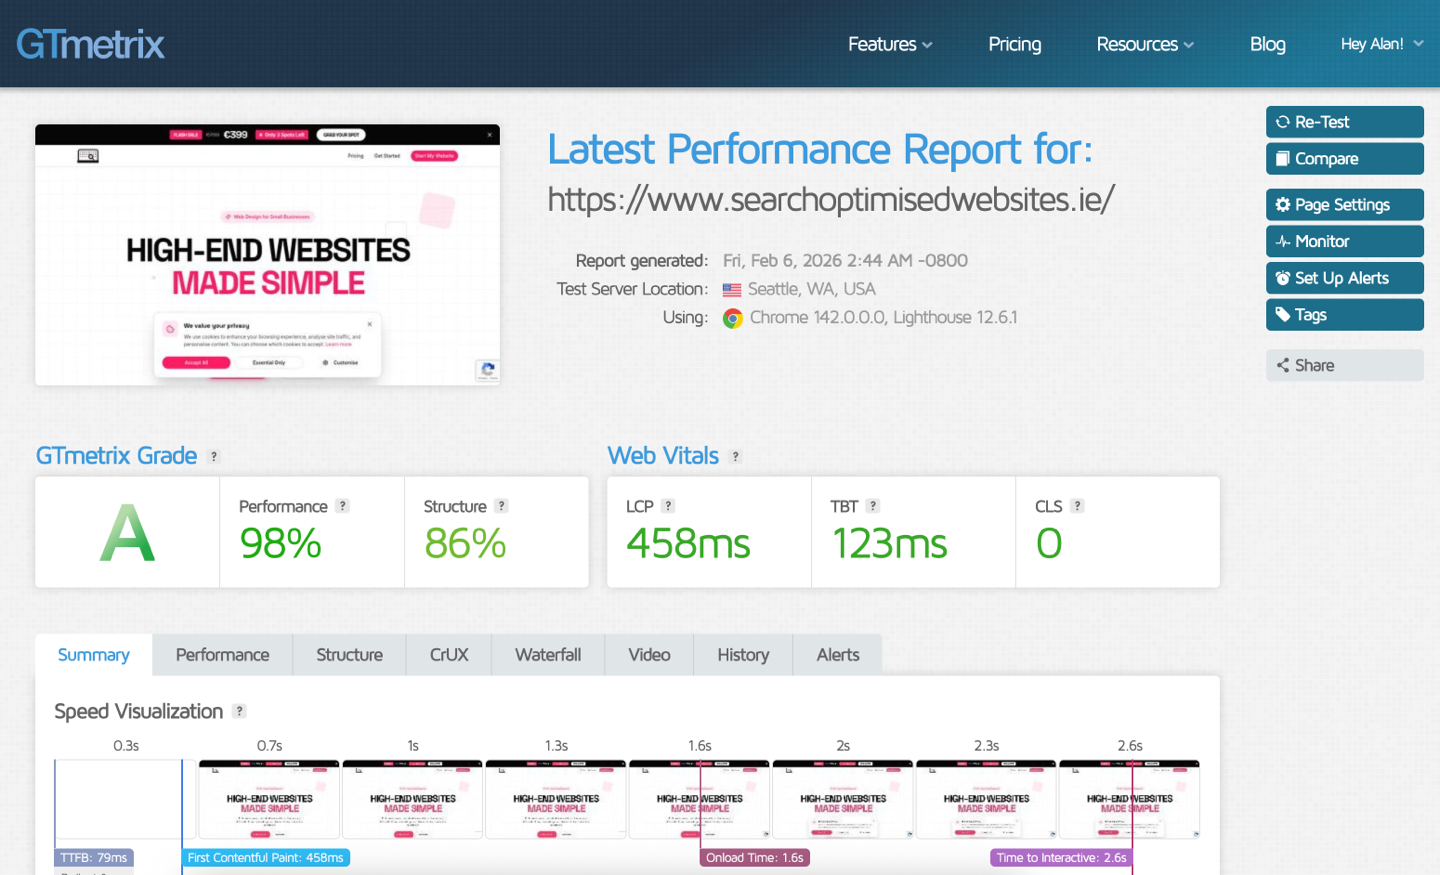Screen dimensions: 1440x875
Task: Click the Share icon
Action: tap(1282, 364)
